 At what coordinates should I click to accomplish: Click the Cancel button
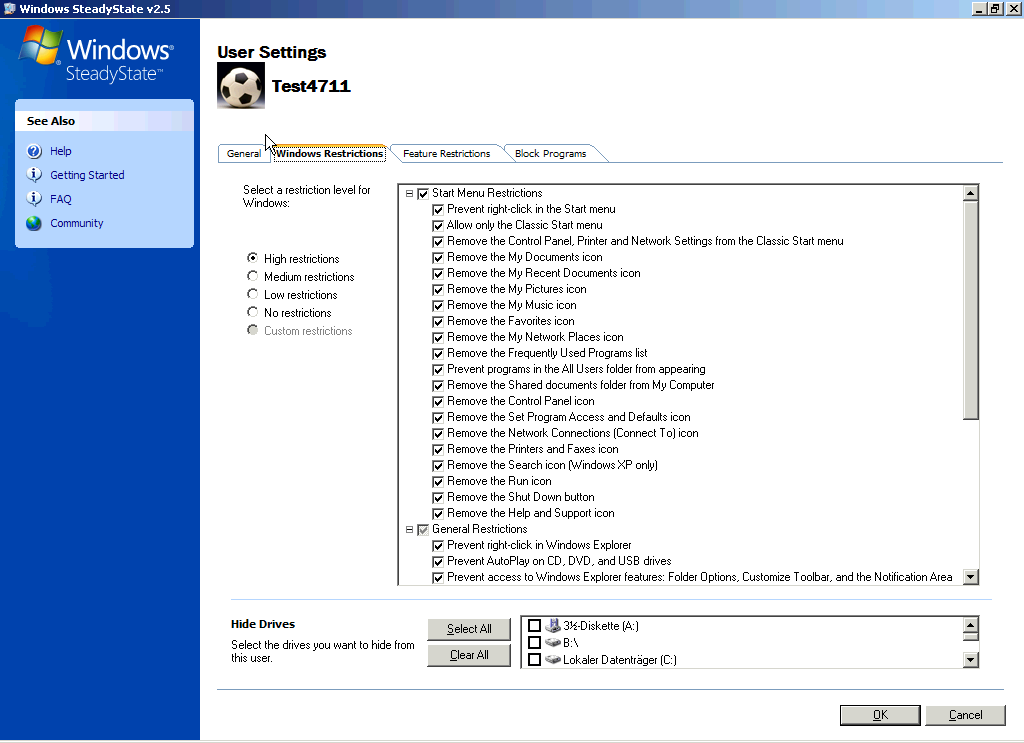(x=965, y=715)
